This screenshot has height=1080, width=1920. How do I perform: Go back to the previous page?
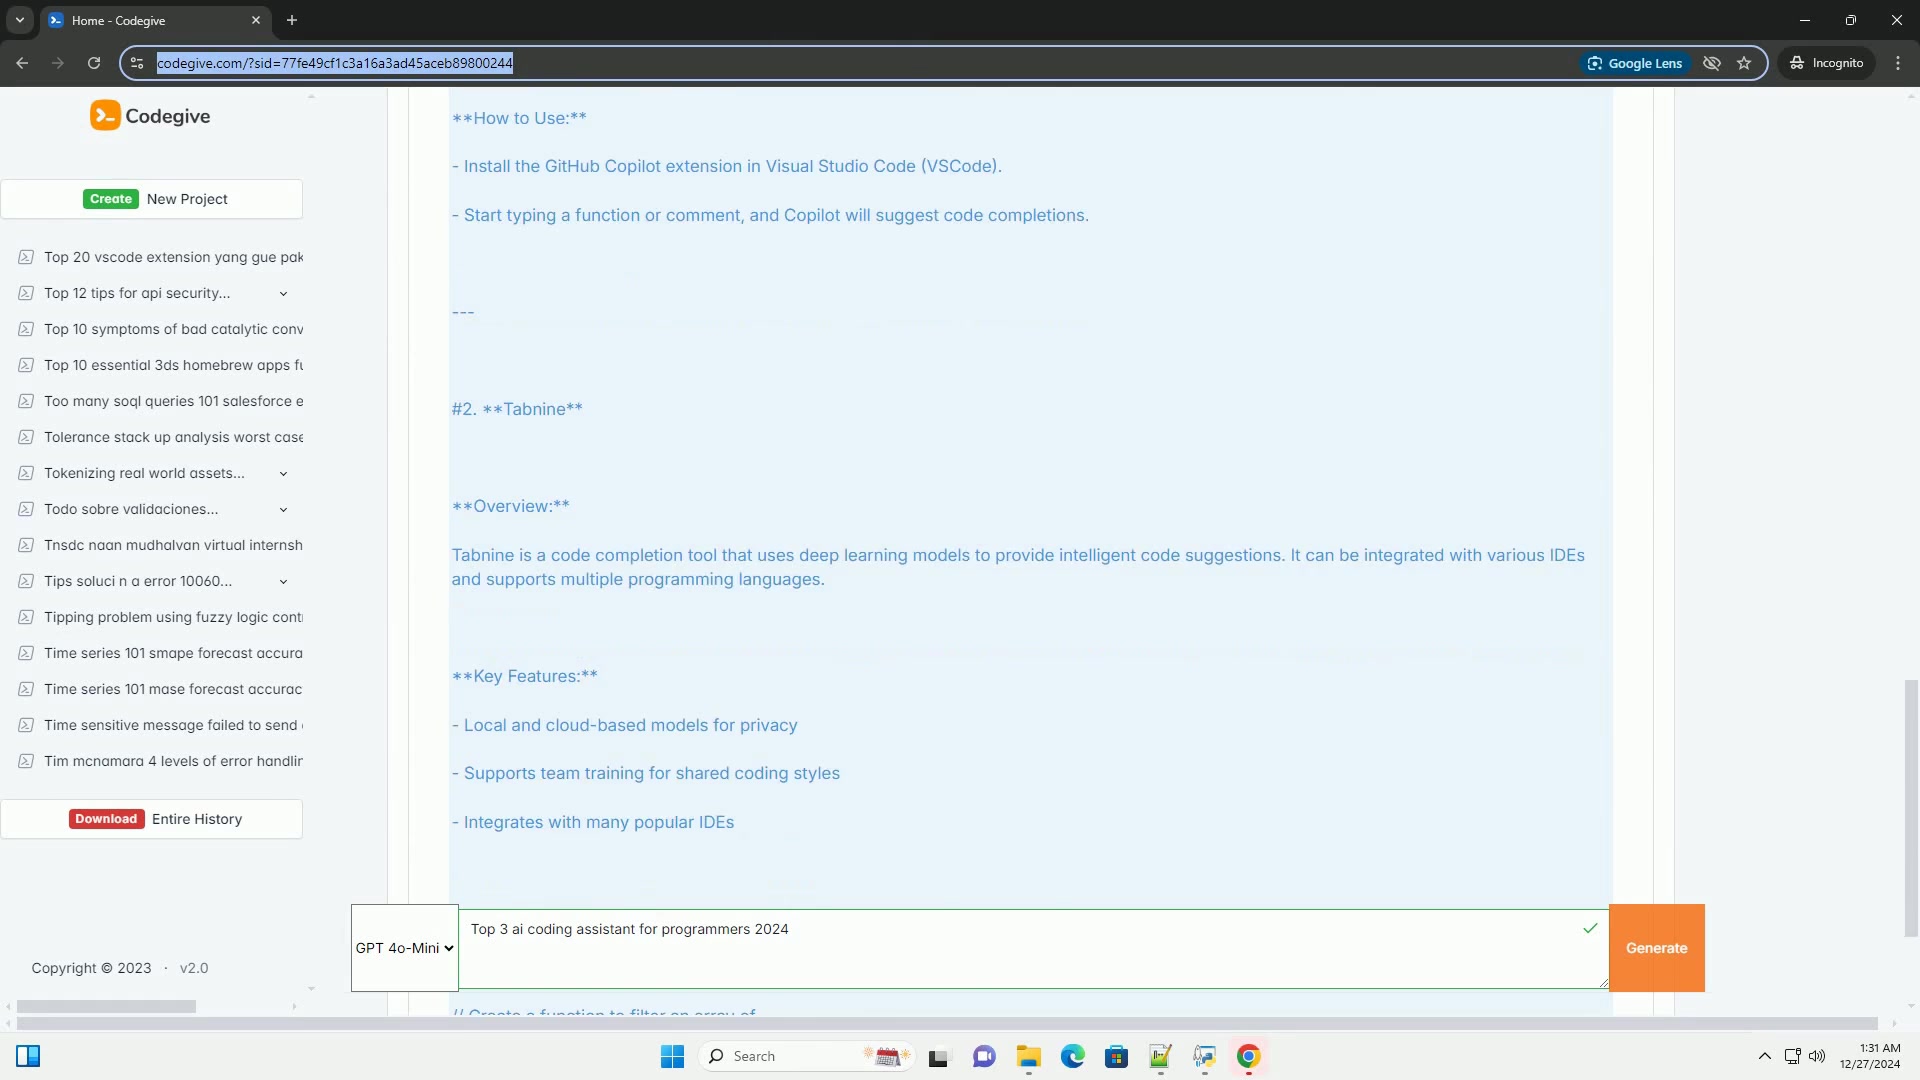22,63
